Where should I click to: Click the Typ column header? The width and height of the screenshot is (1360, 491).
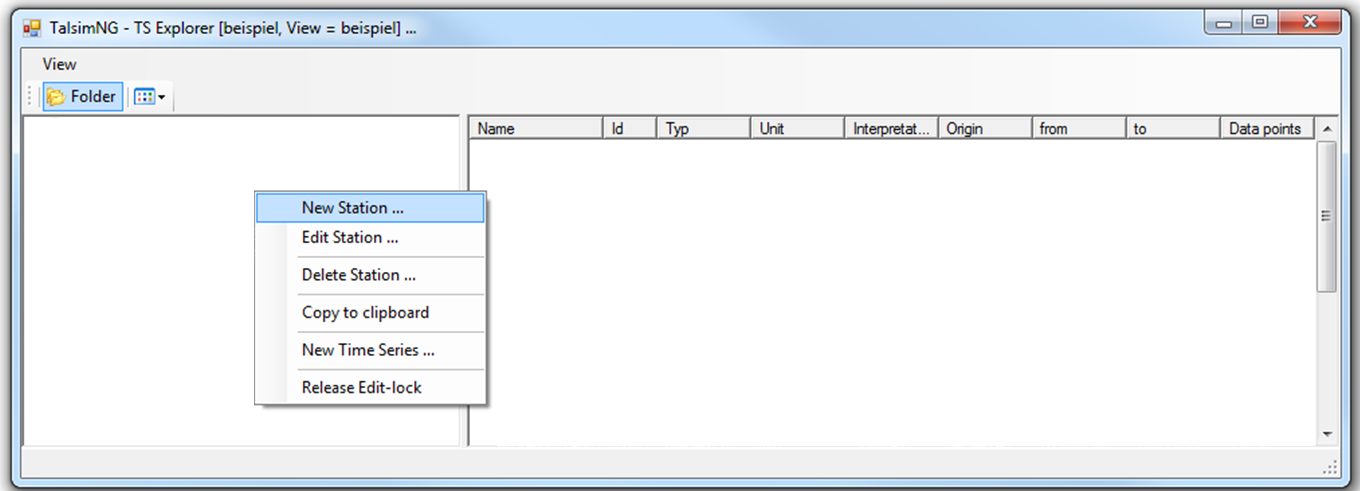703,129
